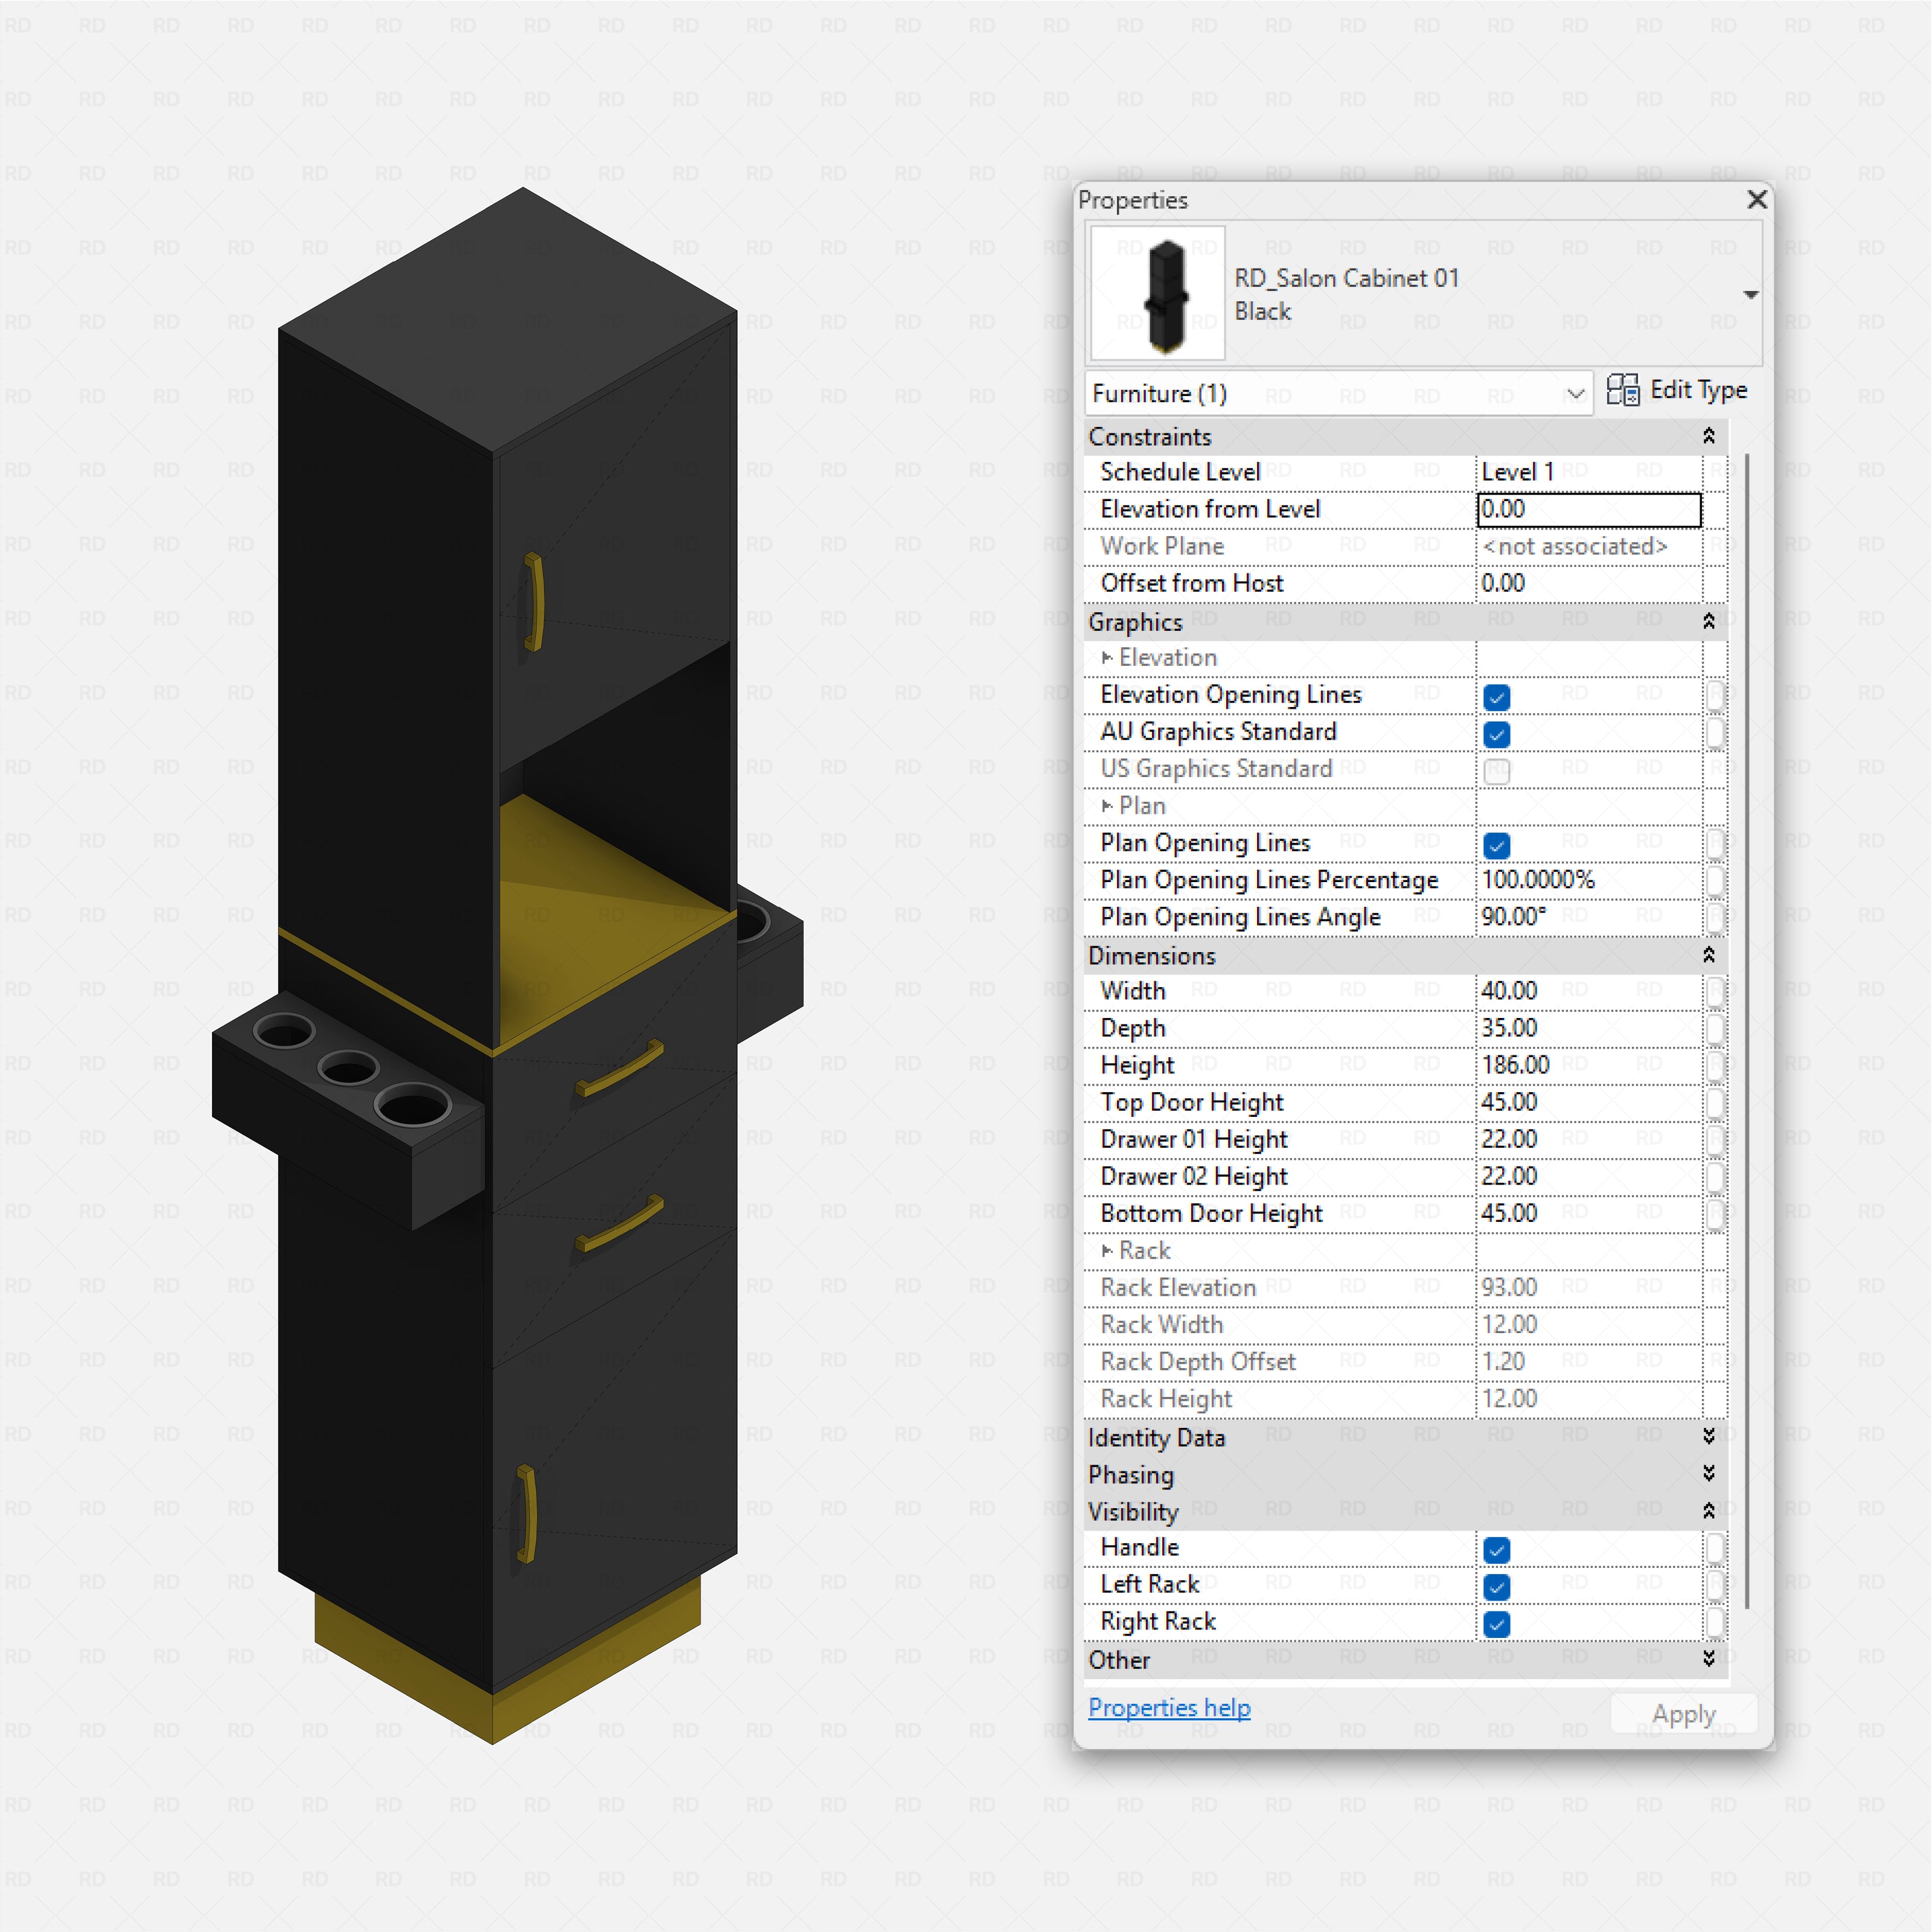Collapse the Constraints section
The height and width of the screenshot is (1932, 1932).
click(1710, 436)
